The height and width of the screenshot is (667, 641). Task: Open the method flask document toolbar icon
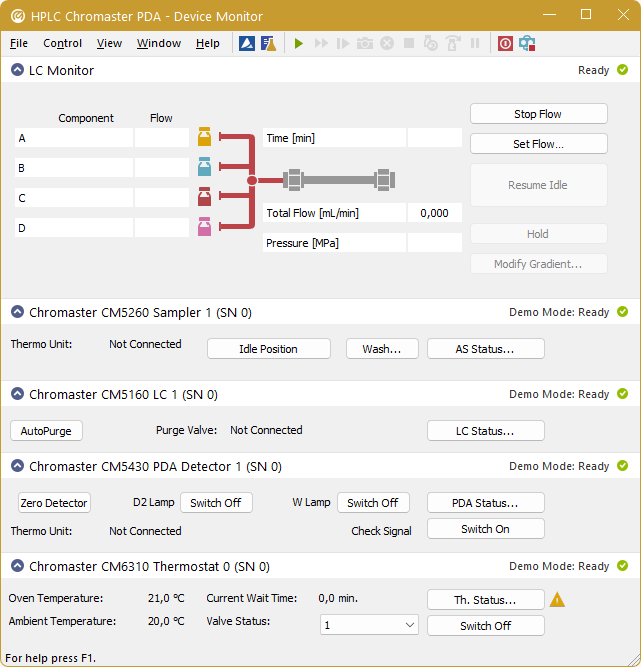click(268, 43)
